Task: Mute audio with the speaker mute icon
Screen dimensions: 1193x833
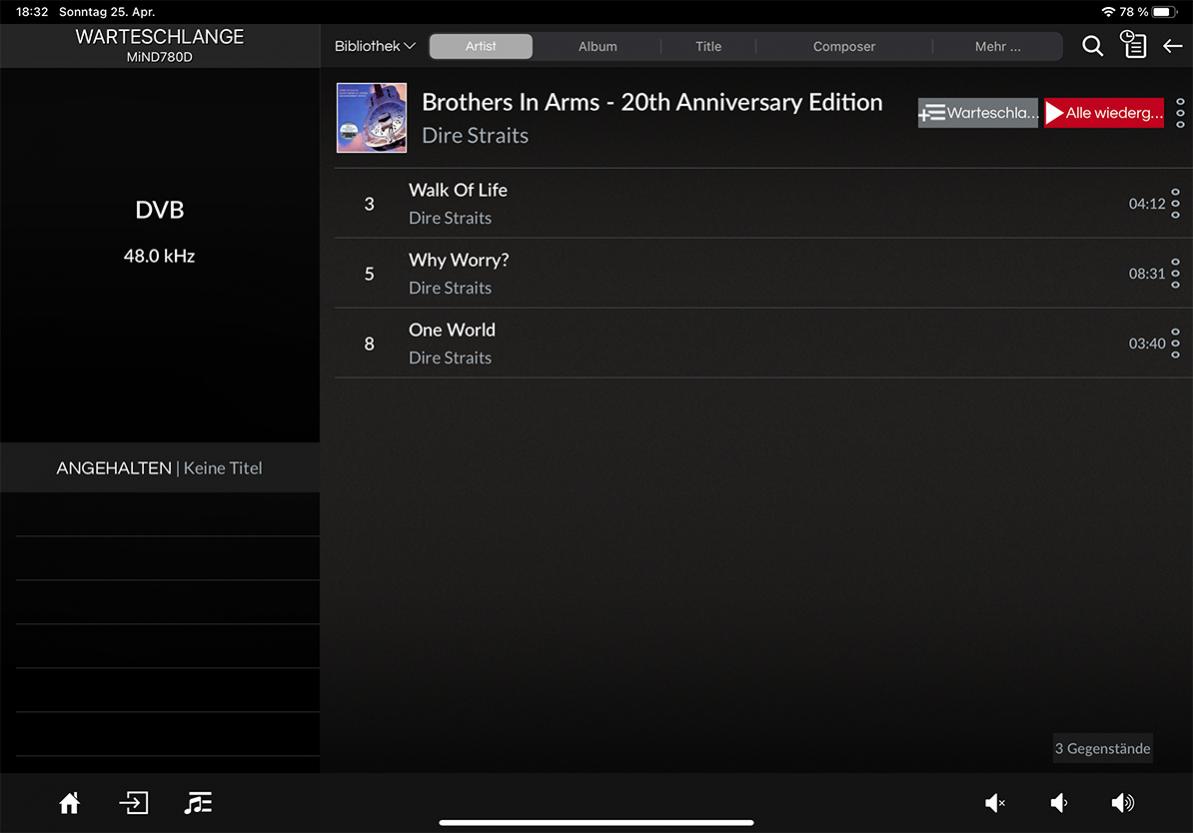Action: [x=995, y=803]
